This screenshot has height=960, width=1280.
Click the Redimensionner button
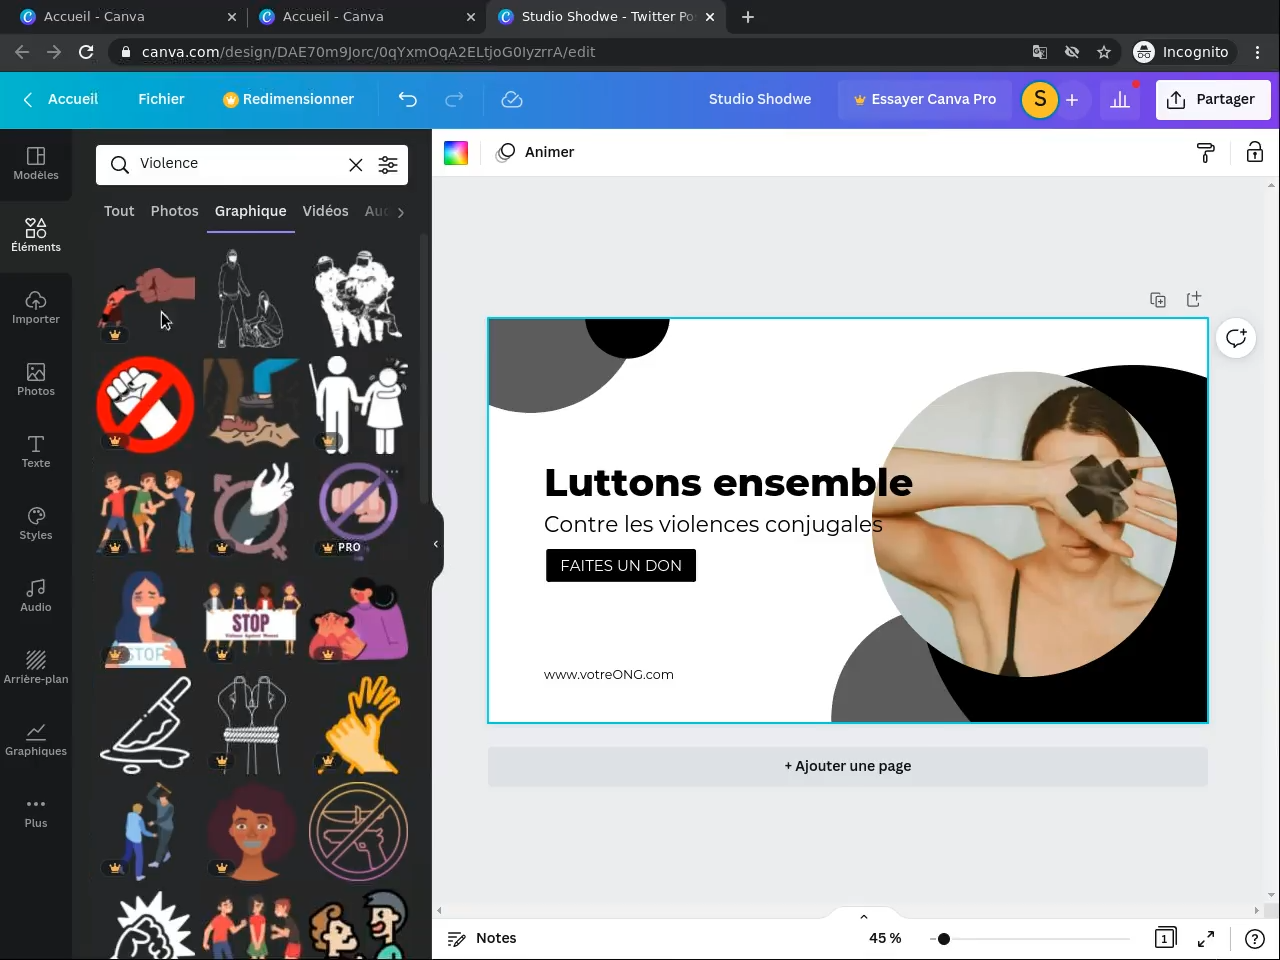pyautogui.click(x=288, y=99)
